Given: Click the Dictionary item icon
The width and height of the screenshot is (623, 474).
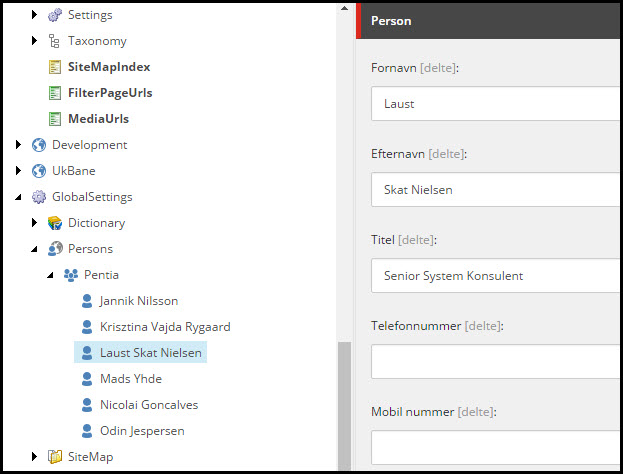Looking at the screenshot, I should point(55,223).
